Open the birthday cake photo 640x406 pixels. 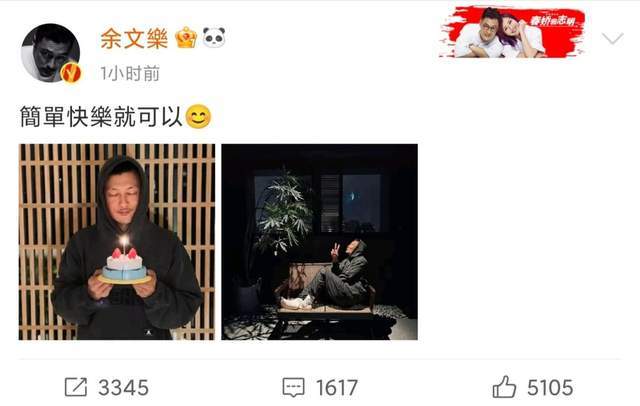pyautogui.click(x=117, y=242)
